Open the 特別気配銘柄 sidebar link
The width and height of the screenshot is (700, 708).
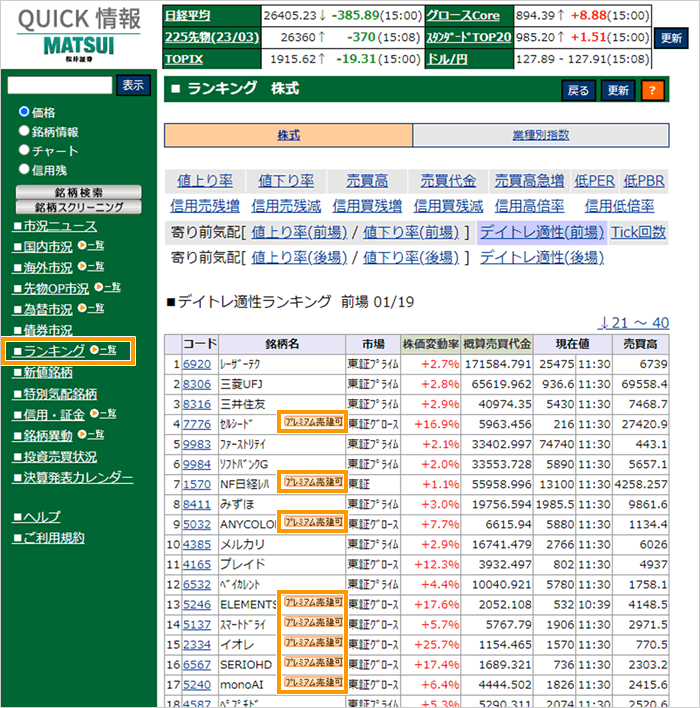click(x=55, y=394)
